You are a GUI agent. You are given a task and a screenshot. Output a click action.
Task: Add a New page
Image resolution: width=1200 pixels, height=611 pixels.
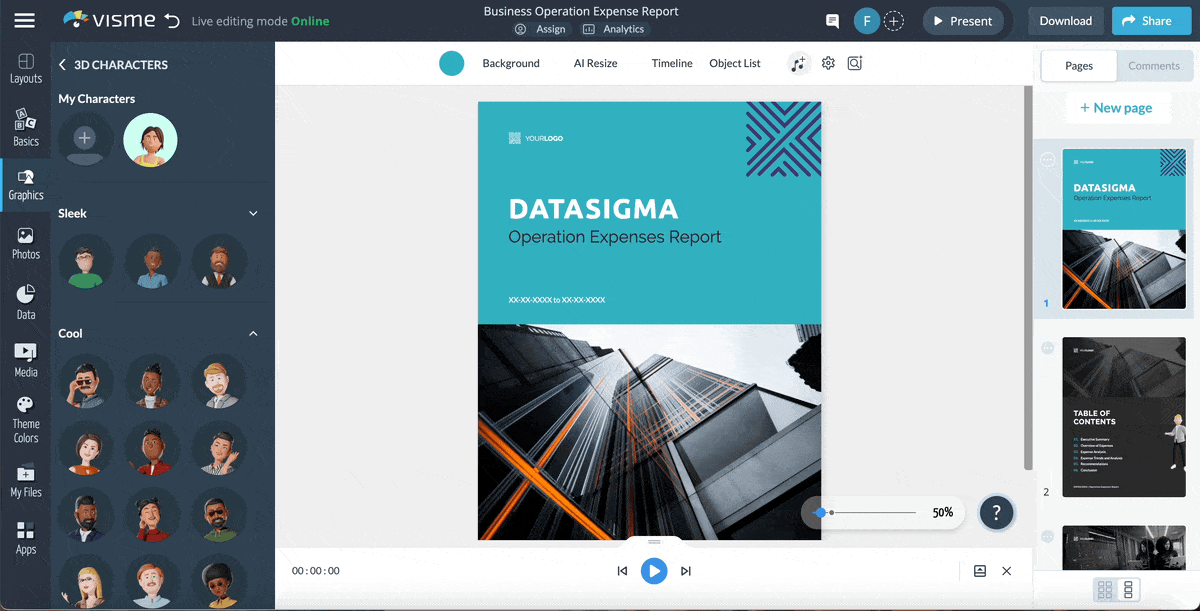point(1115,108)
